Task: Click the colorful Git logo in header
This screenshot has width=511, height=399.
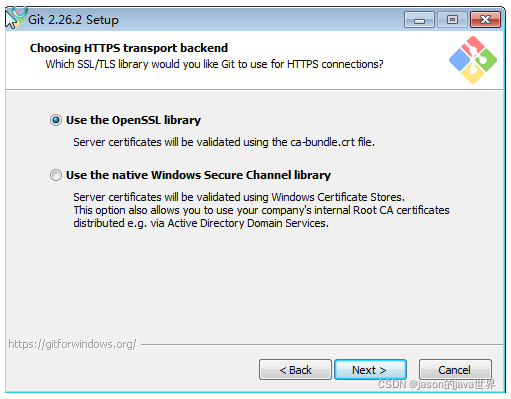Action: (473, 60)
